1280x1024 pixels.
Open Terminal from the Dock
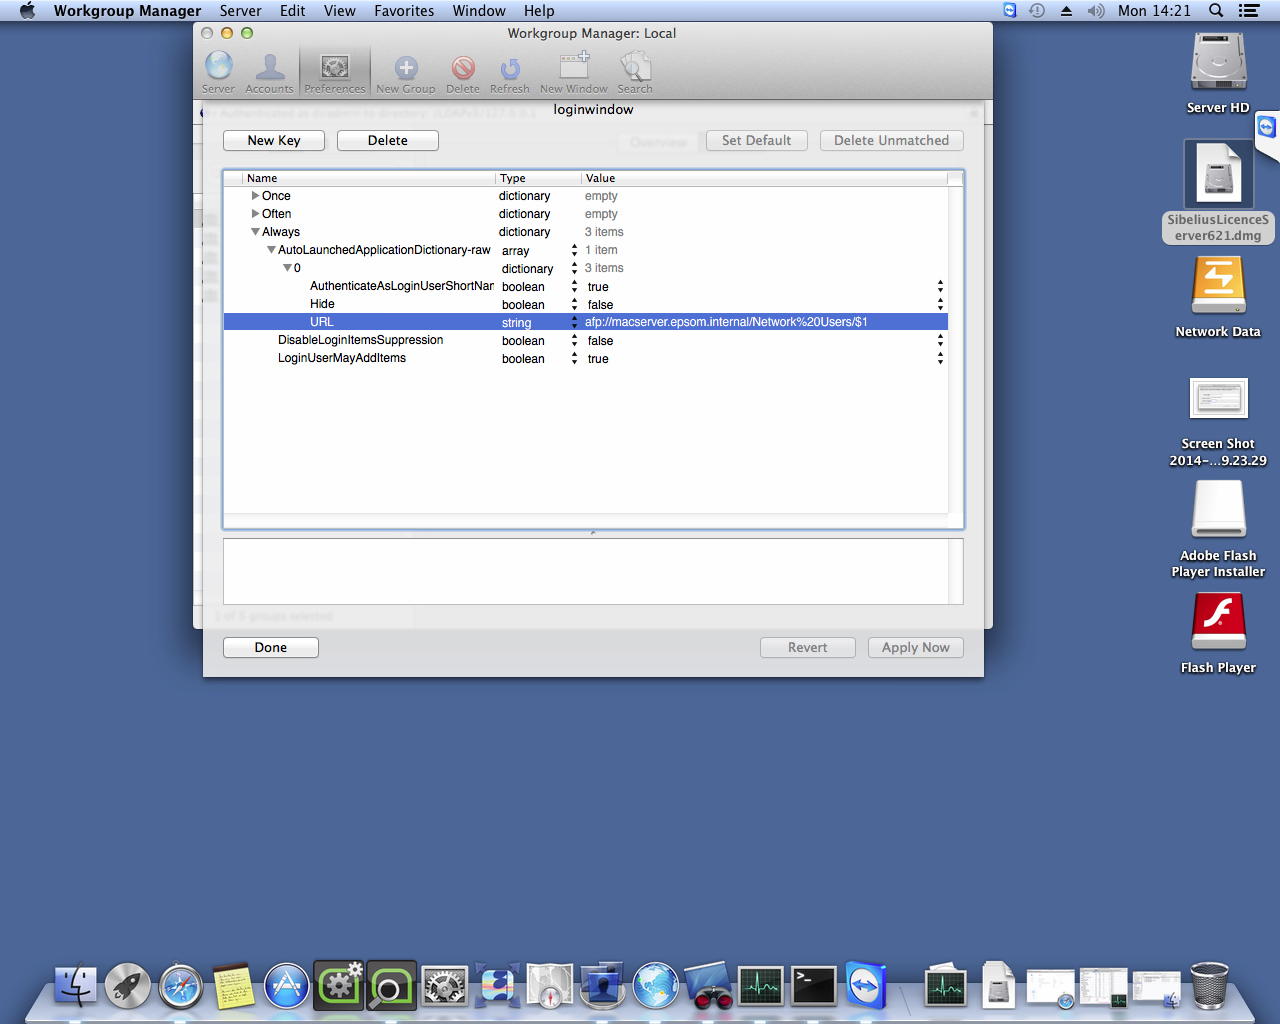coord(813,986)
